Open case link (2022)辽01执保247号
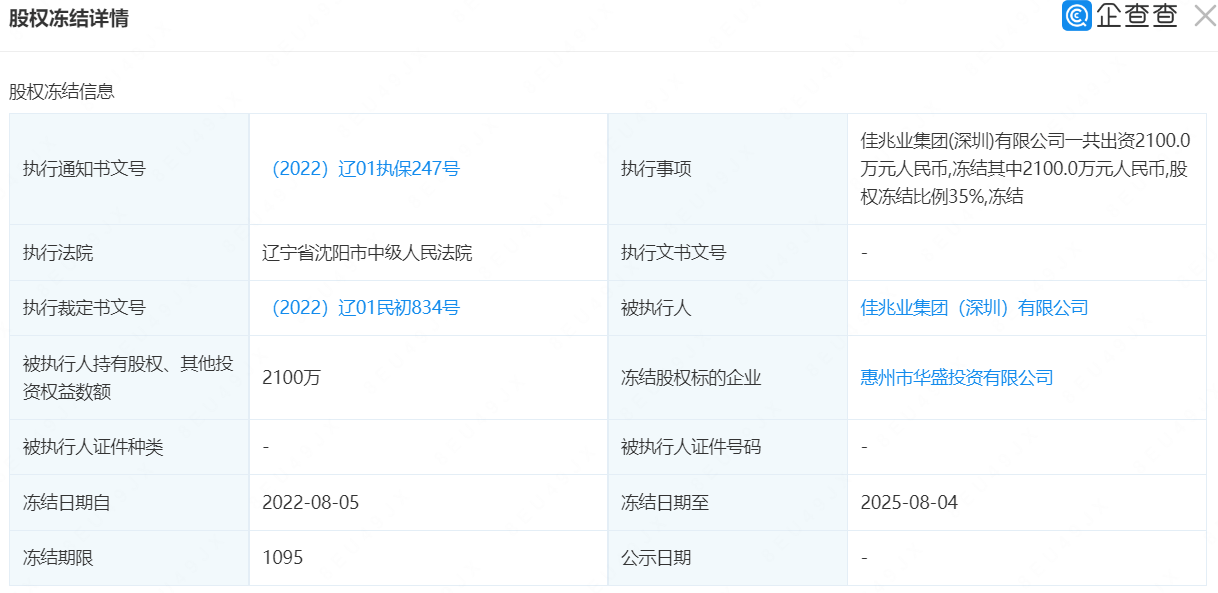 tap(361, 169)
